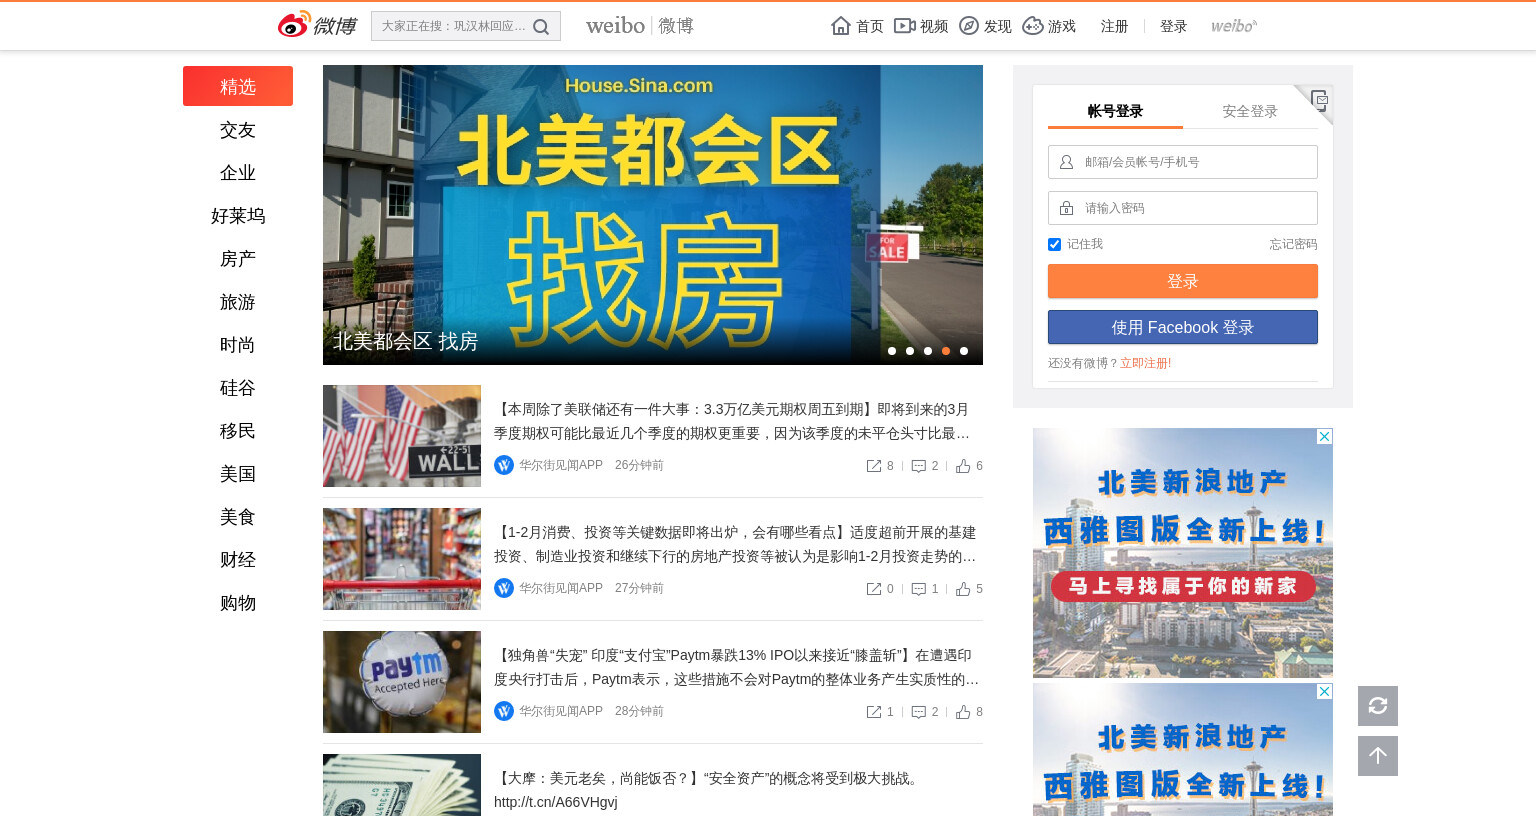Select 好莱坞 category

click(x=238, y=216)
